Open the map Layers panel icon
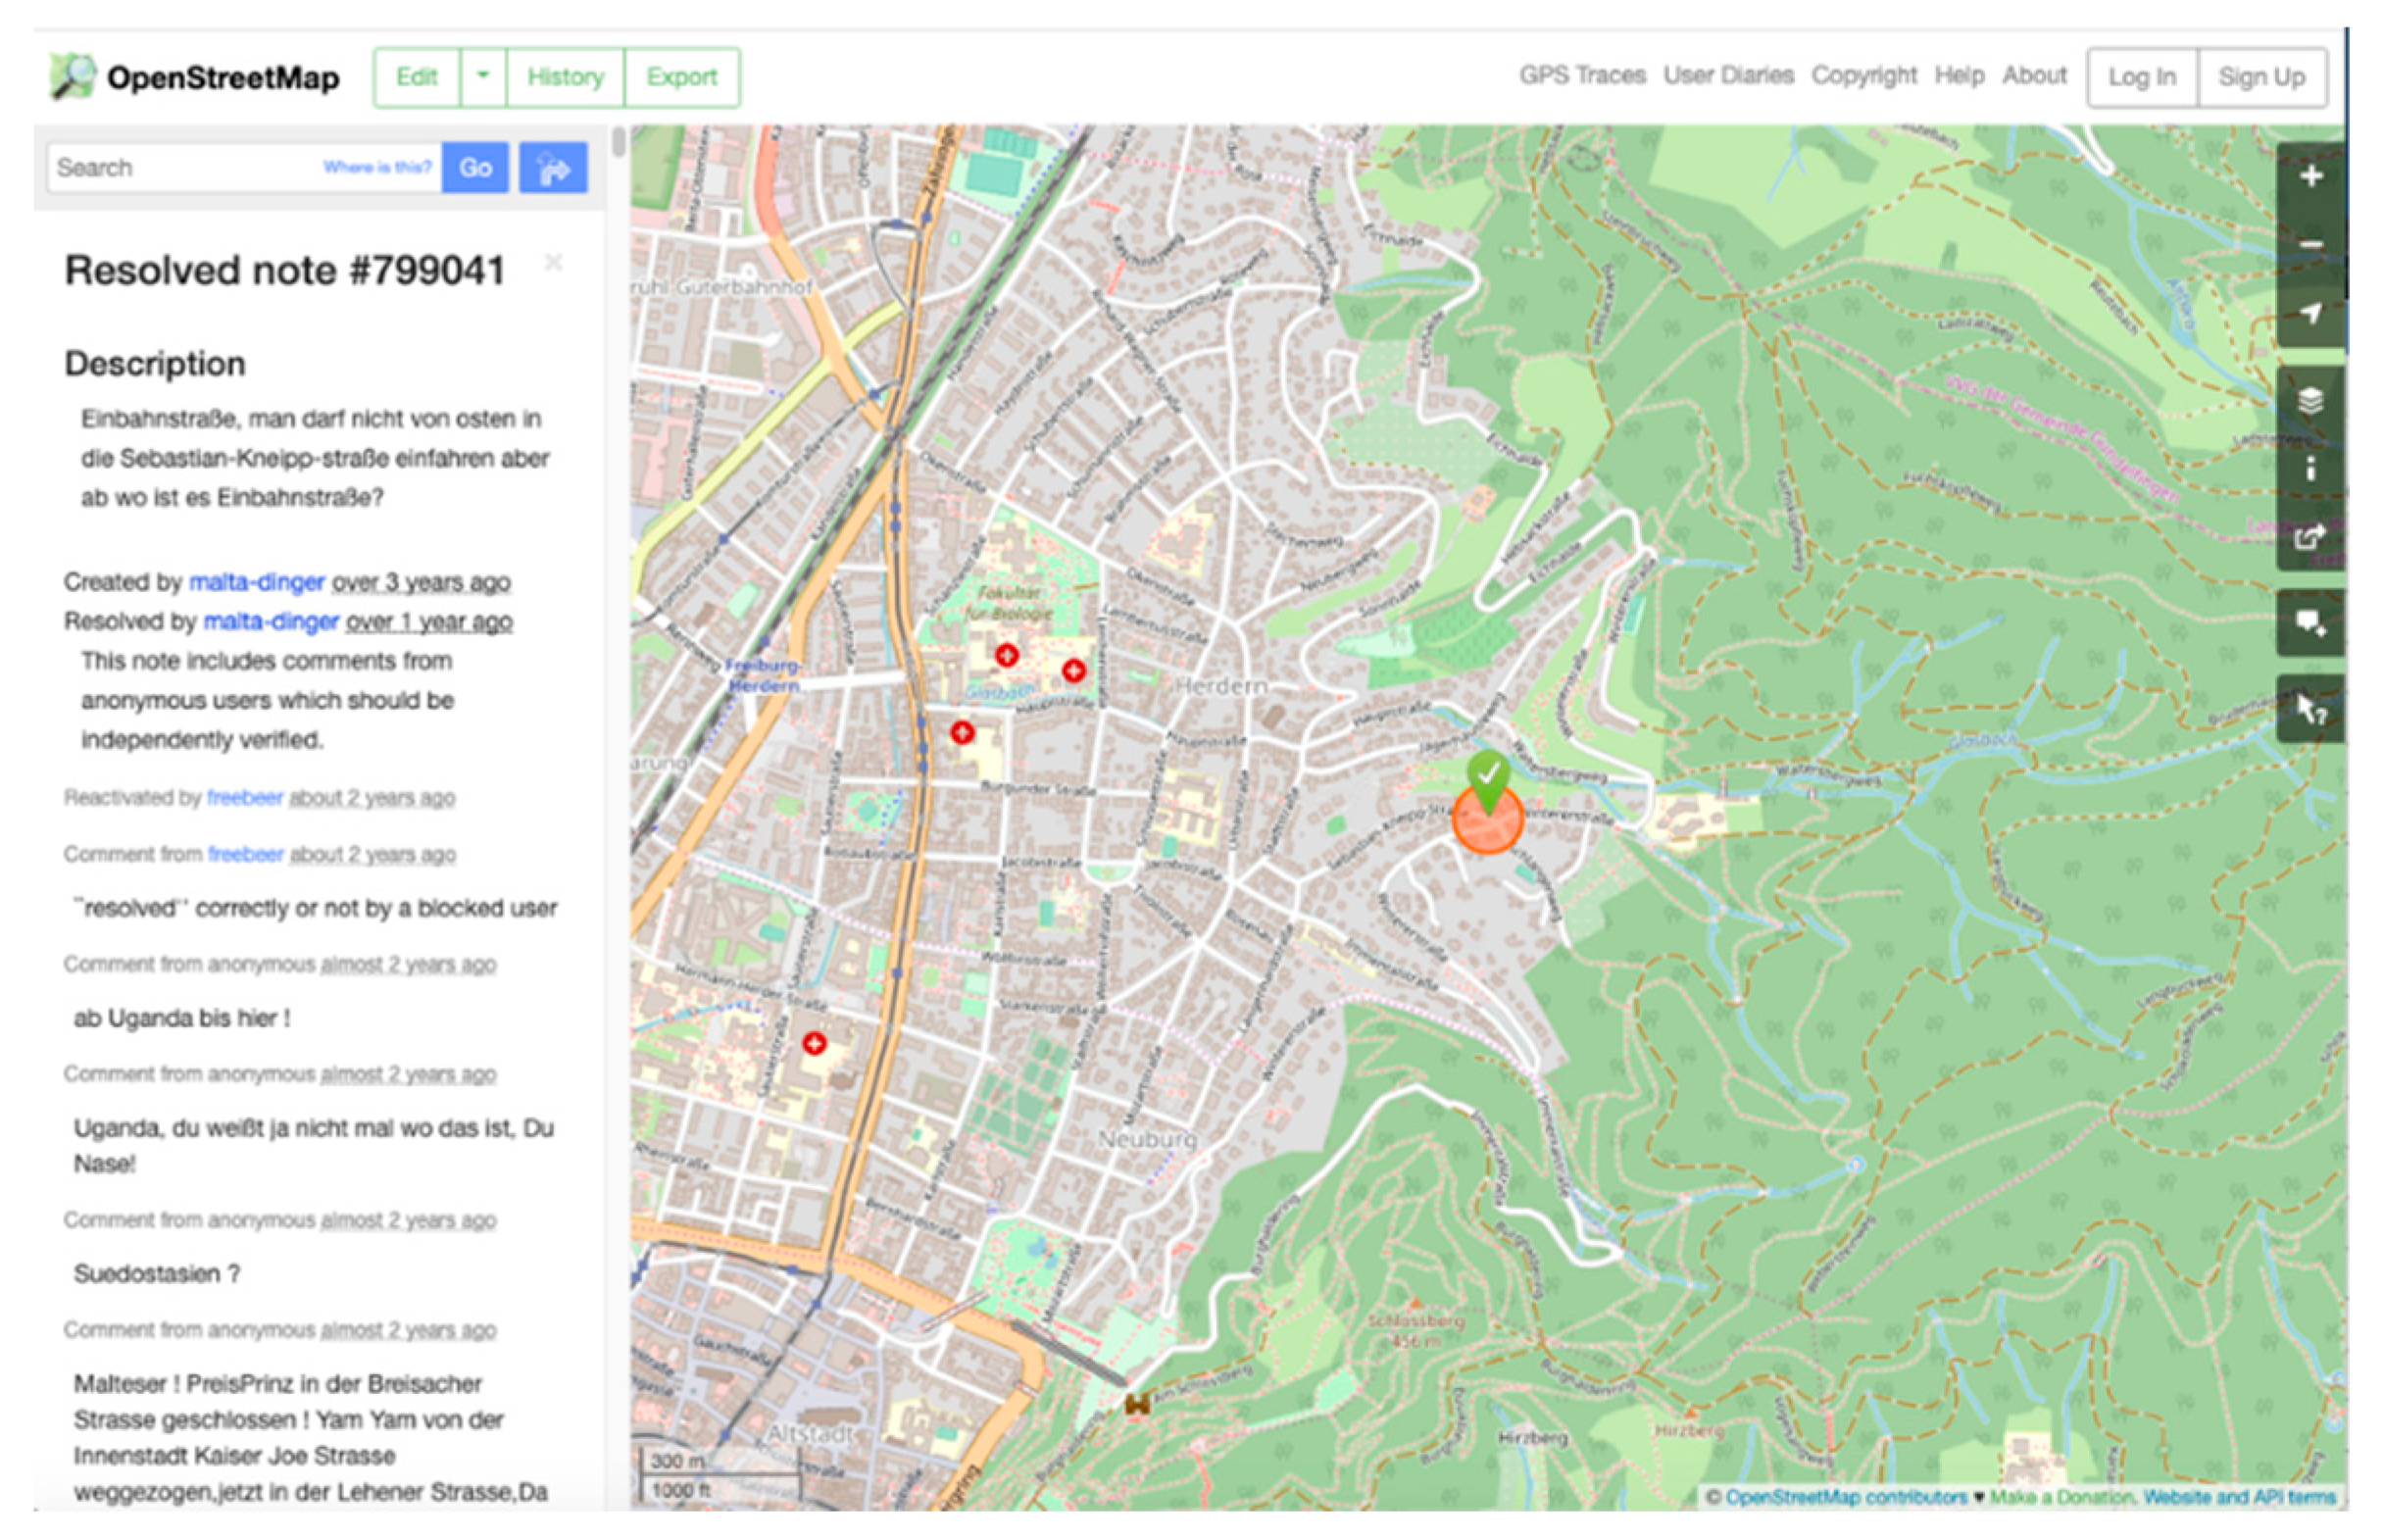This screenshot has height=1540, width=2383. pos(2310,401)
